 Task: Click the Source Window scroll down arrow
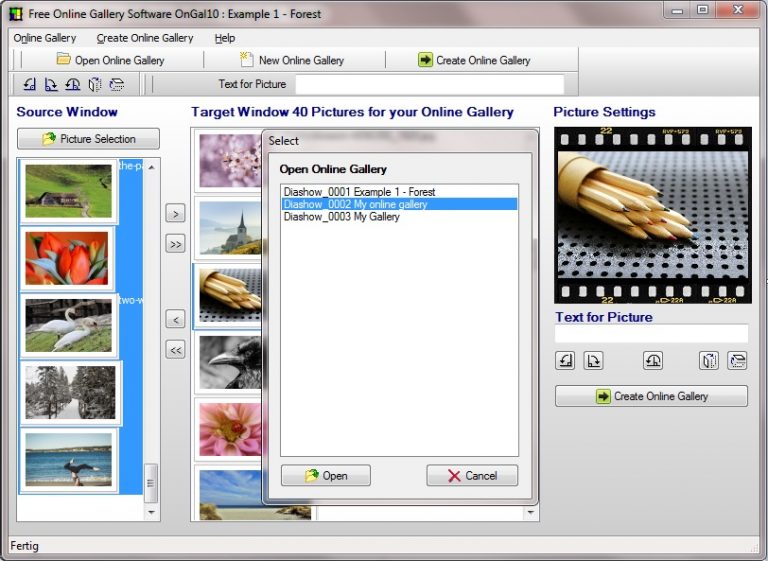151,512
